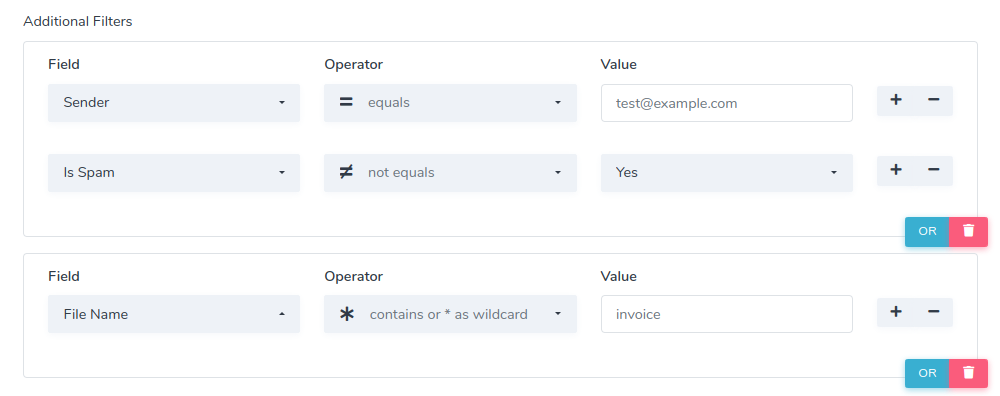
Task: Add a filter row after the Sender row
Action: click(x=895, y=100)
